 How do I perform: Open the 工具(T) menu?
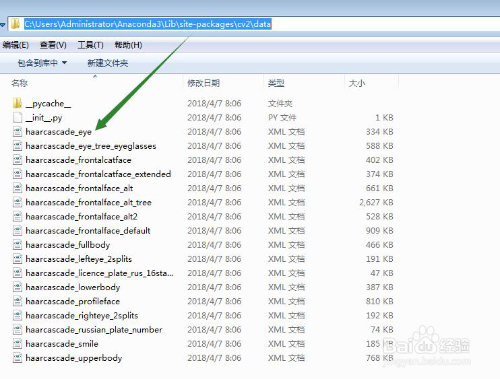tap(90, 45)
